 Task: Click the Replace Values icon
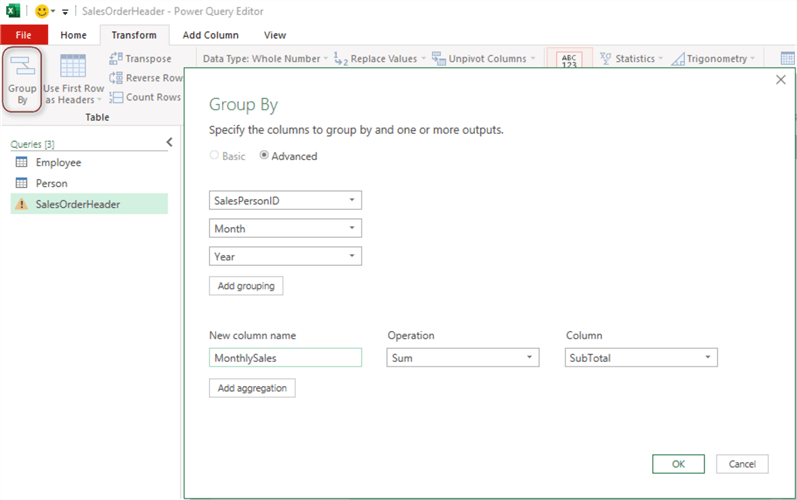pyautogui.click(x=340, y=59)
